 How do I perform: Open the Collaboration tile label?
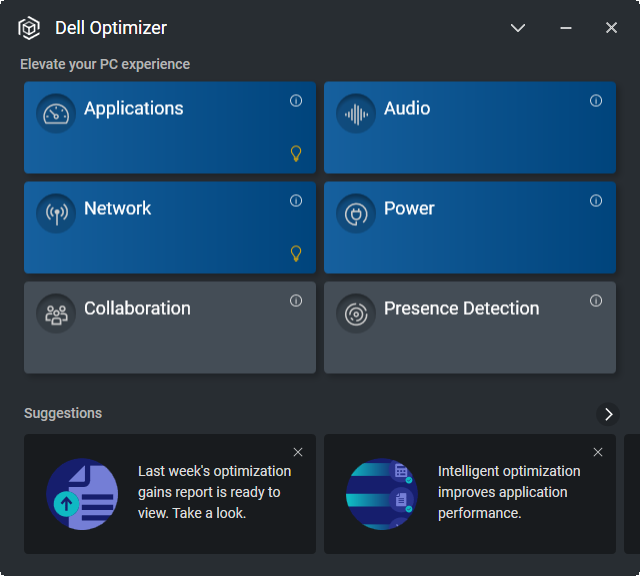tap(137, 308)
